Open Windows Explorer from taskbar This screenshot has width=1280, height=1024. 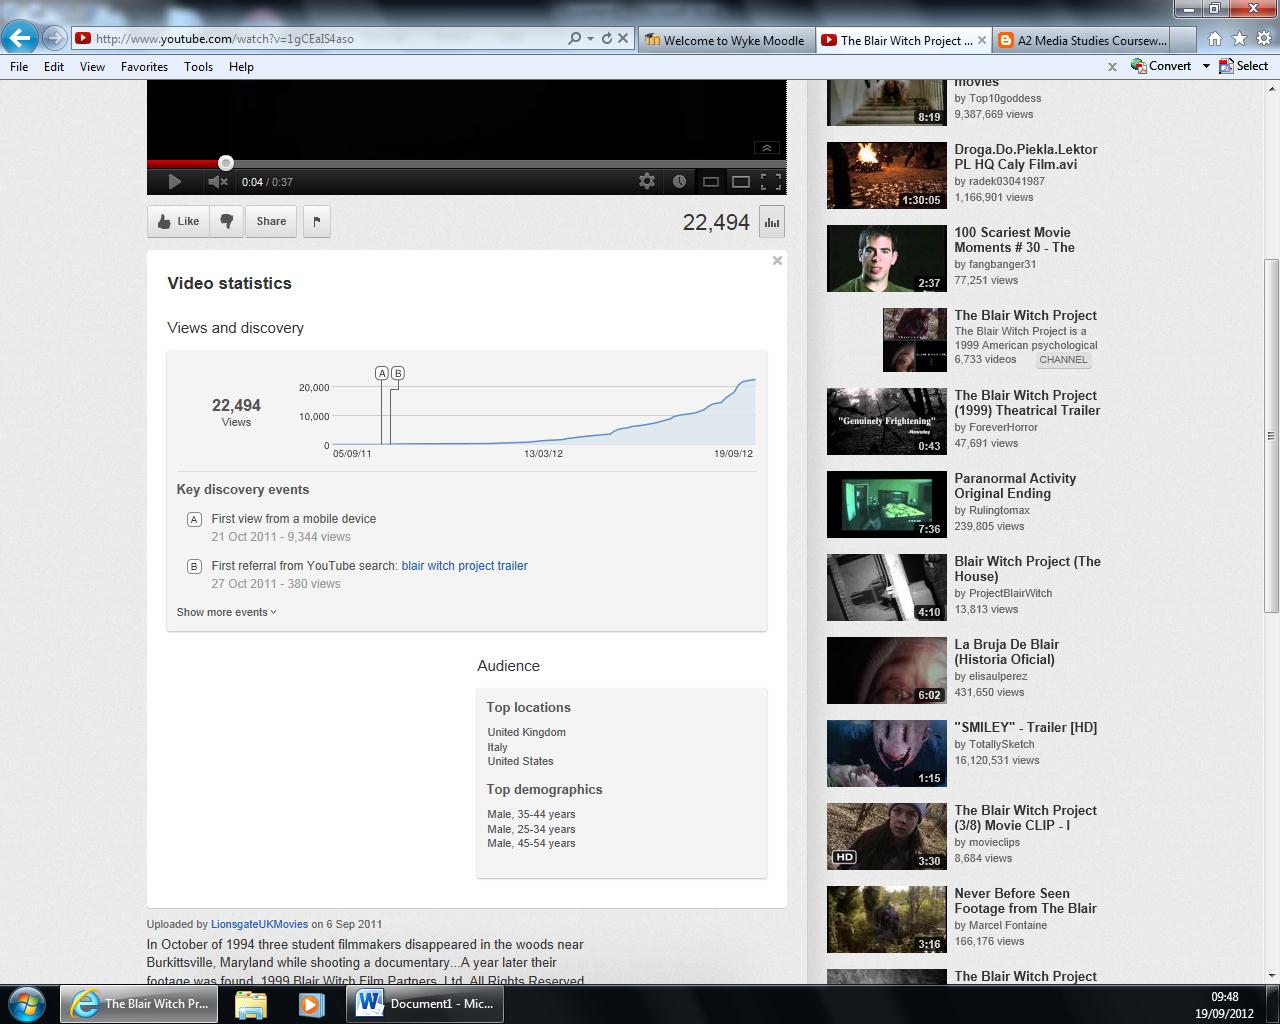tap(251, 1004)
